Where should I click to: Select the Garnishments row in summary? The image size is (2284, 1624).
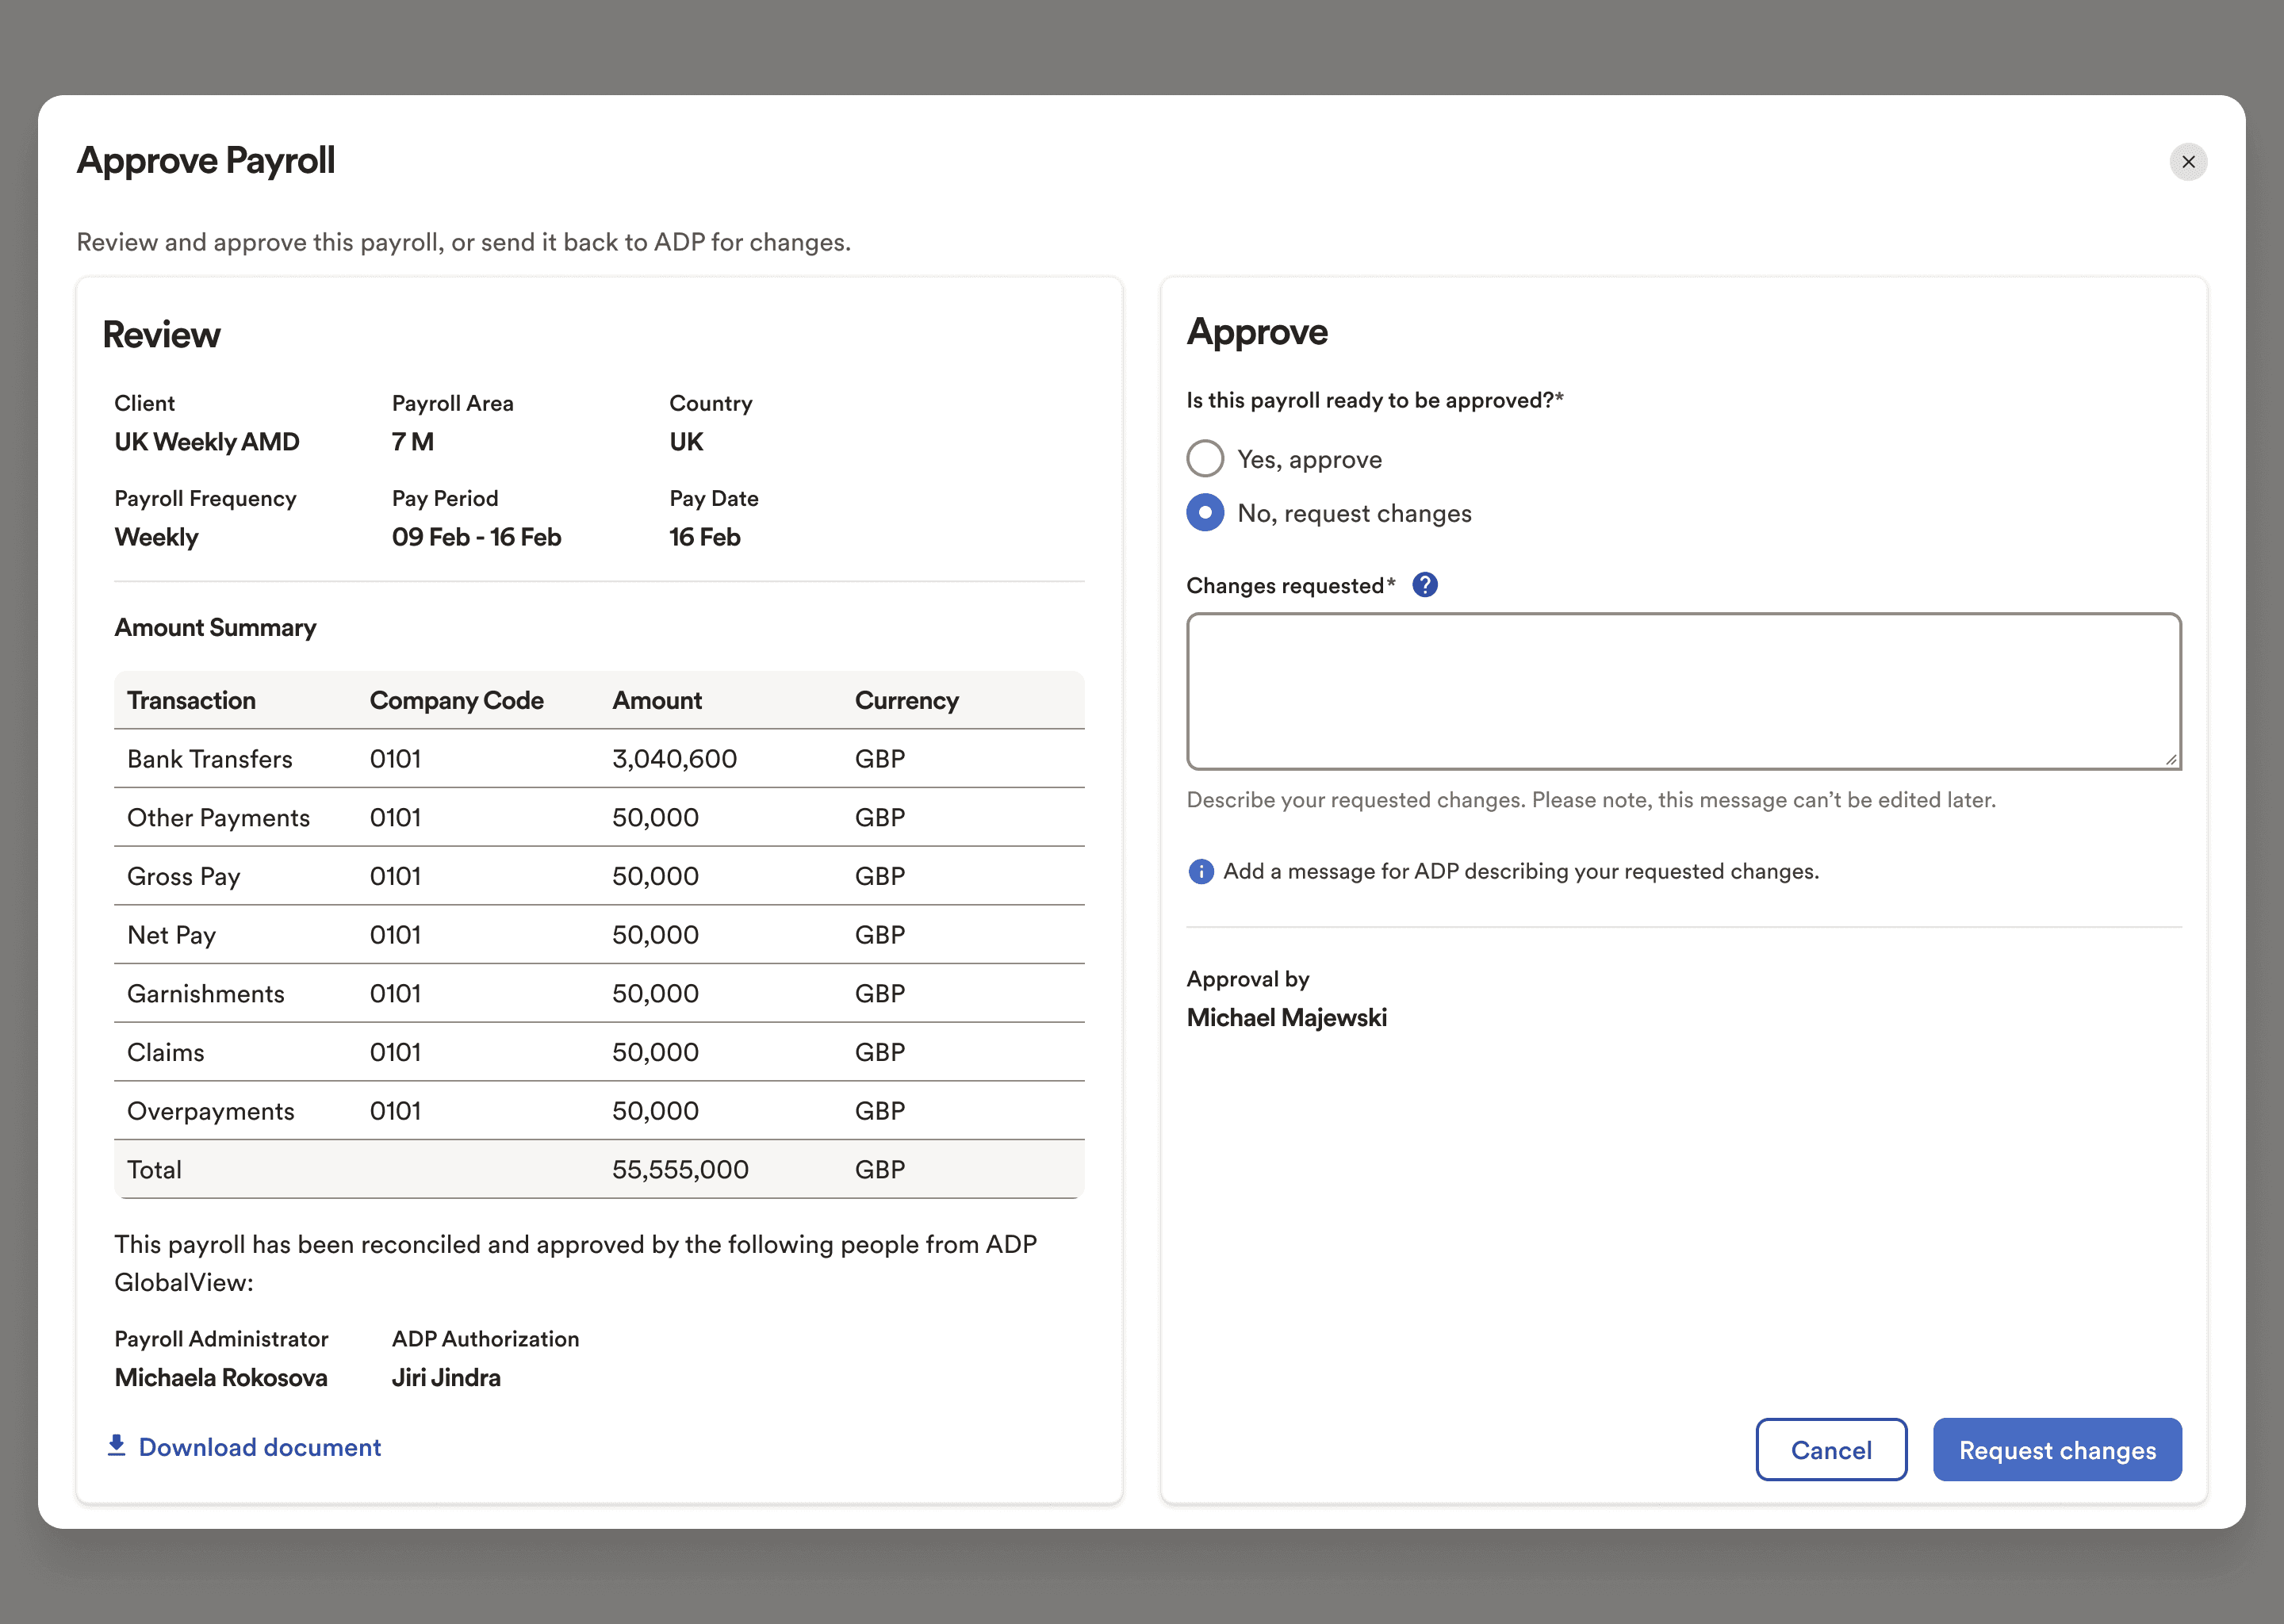click(598, 994)
